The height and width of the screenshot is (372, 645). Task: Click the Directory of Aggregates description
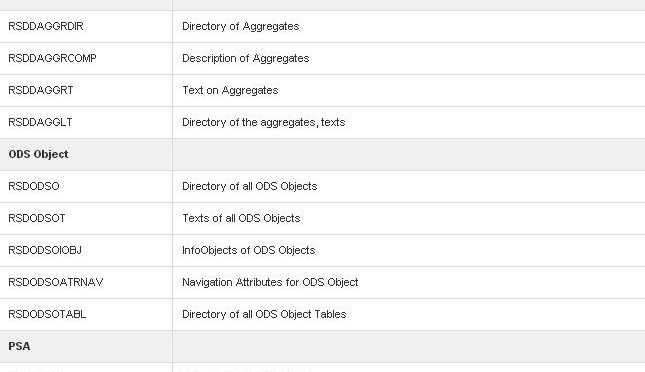pos(241,26)
